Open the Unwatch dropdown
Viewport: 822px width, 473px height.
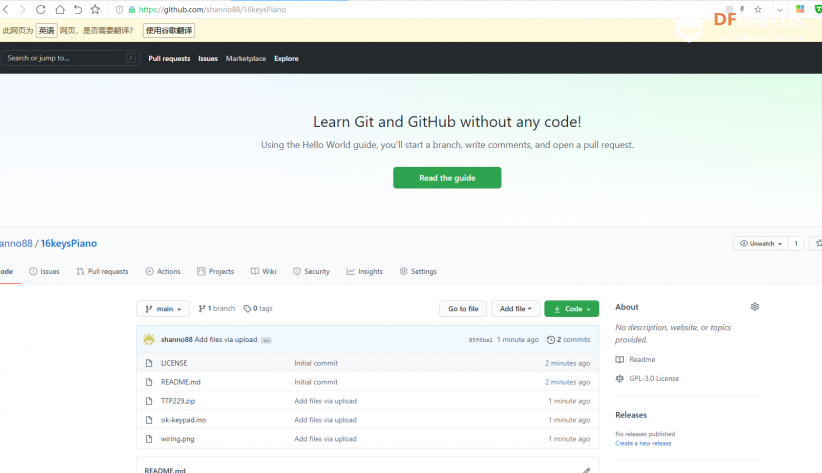click(x=761, y=243)
